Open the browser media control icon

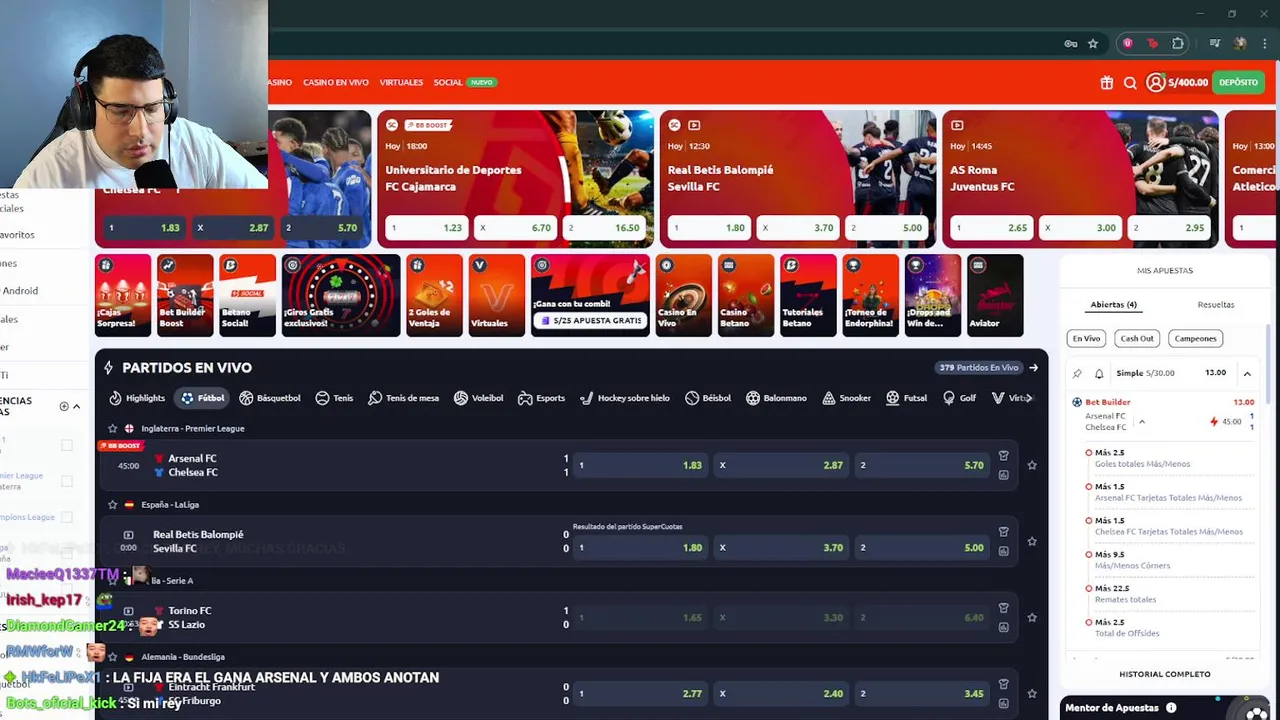tap(1214, 44)
